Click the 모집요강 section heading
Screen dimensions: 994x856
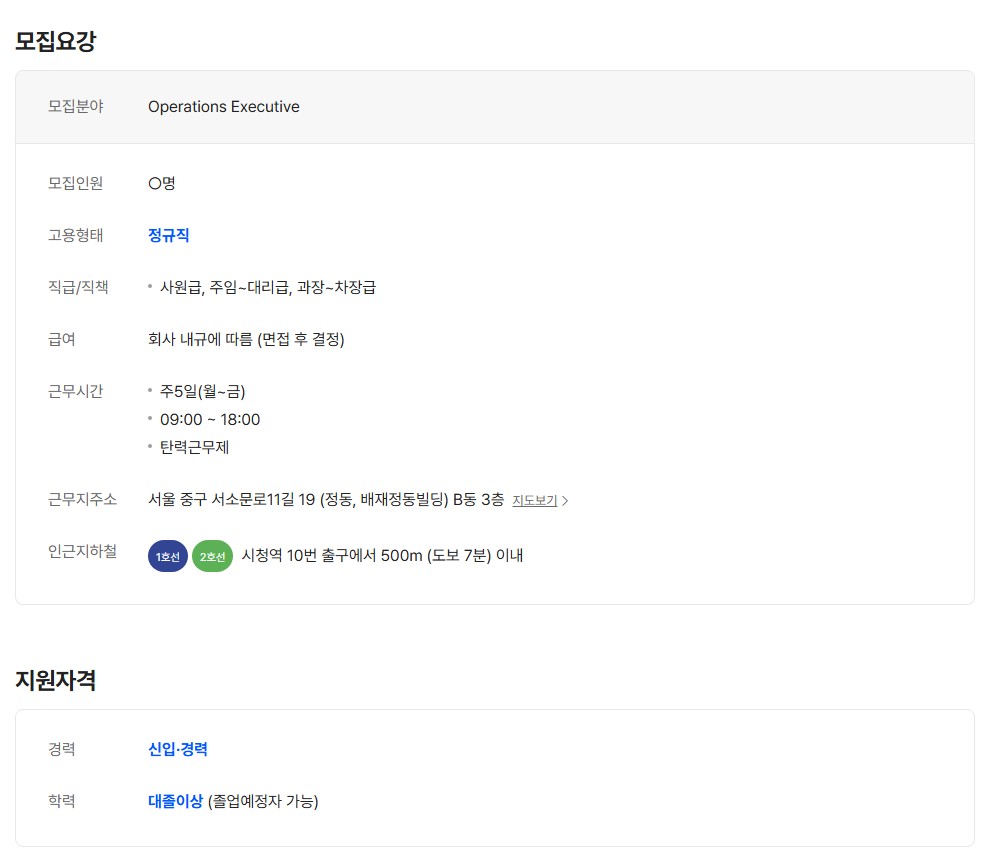[55, 42]
